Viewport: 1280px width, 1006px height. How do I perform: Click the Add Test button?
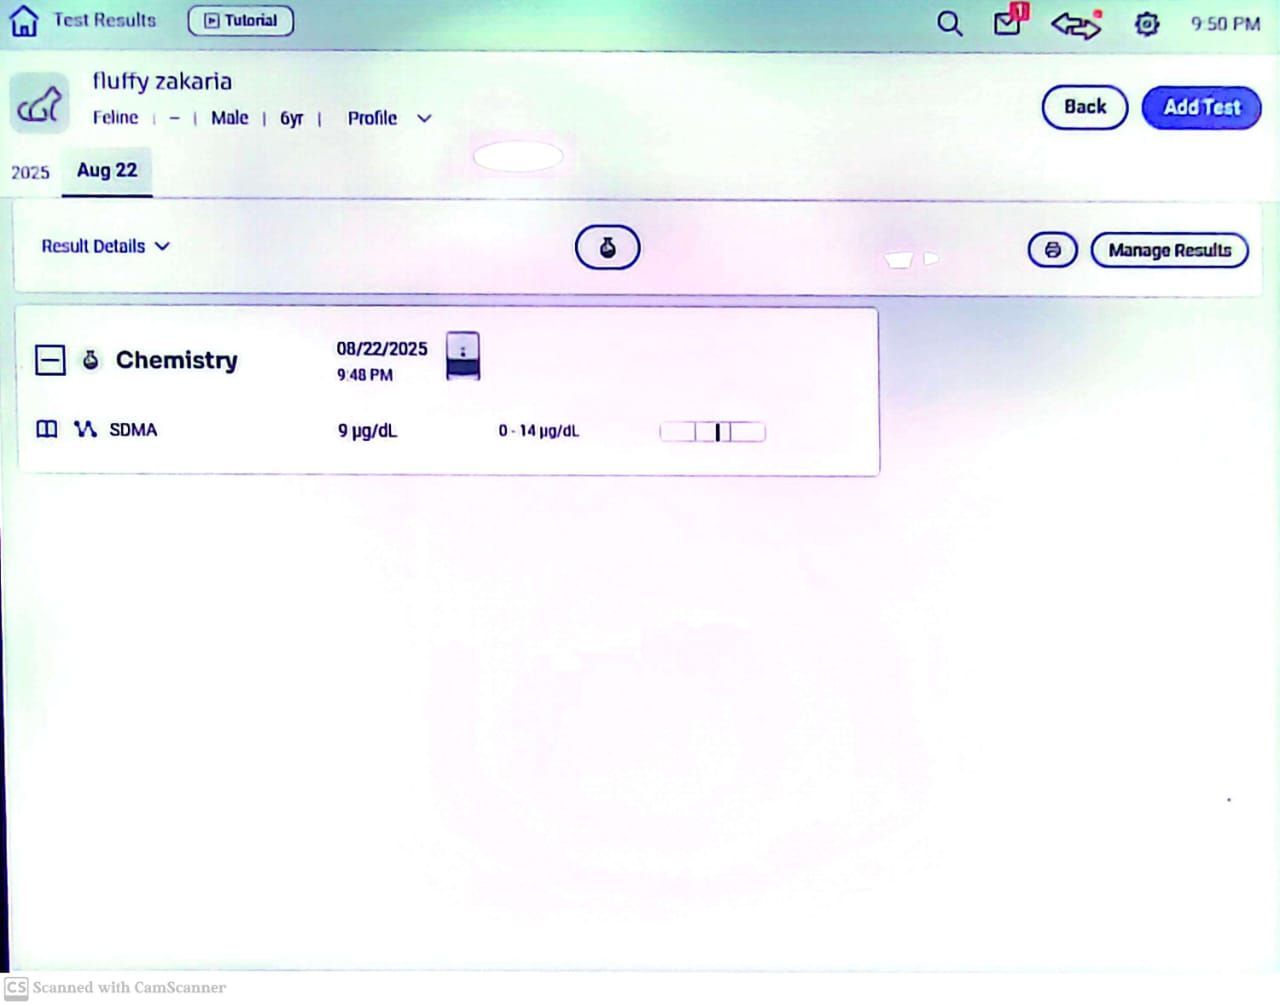tap(1201, 107)
